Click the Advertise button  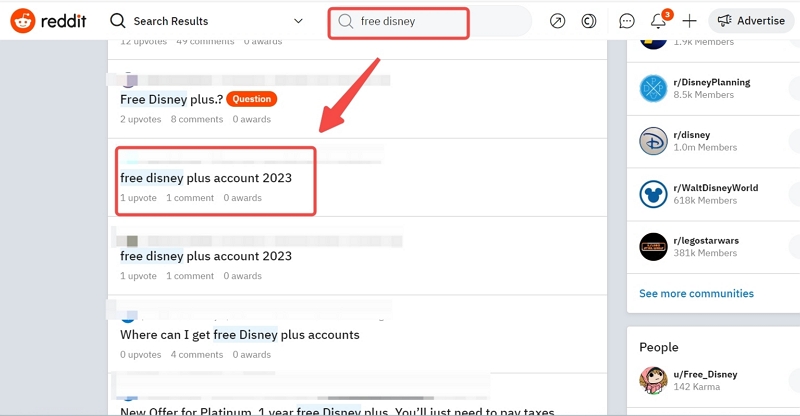click(752, 21)
